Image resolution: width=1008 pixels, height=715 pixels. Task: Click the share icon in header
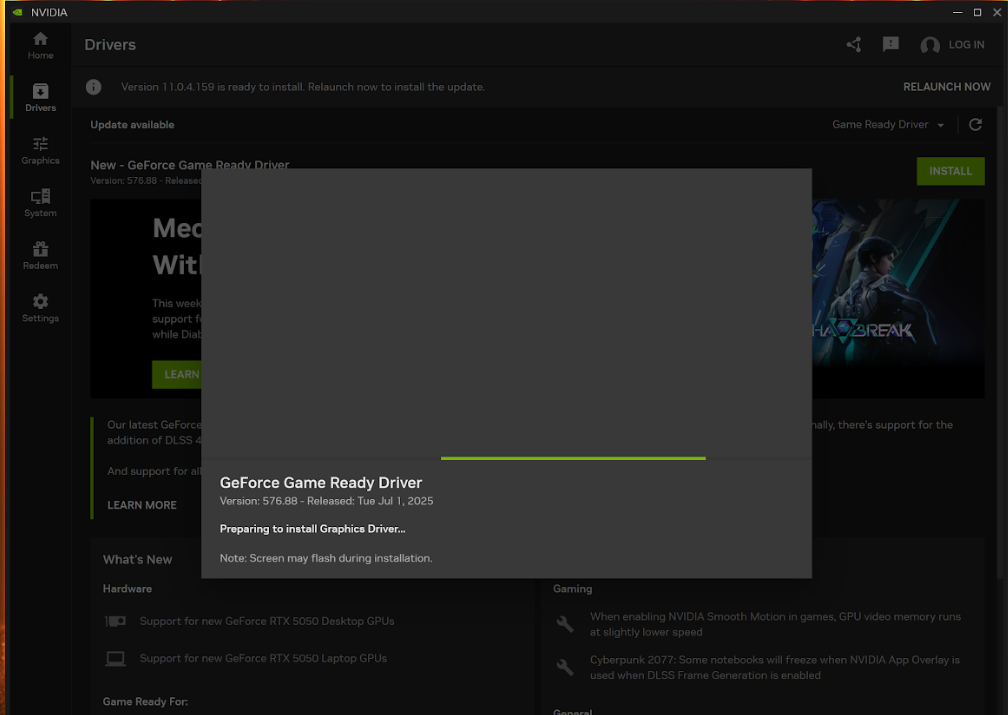pos(854,44)
